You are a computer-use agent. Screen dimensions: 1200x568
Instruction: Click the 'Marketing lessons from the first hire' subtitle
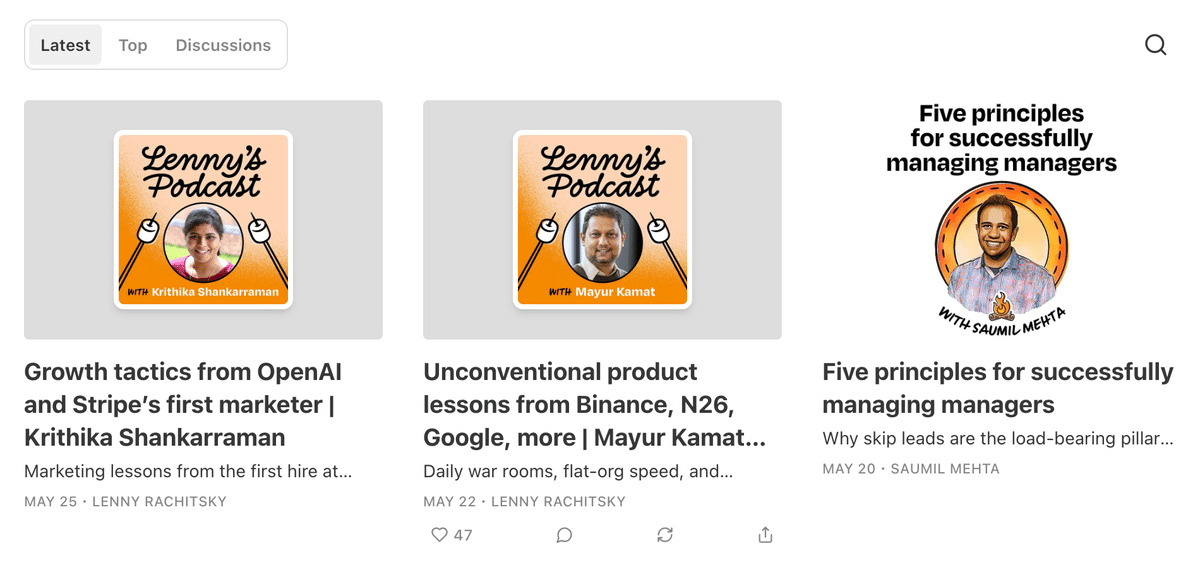pos(188,471)
